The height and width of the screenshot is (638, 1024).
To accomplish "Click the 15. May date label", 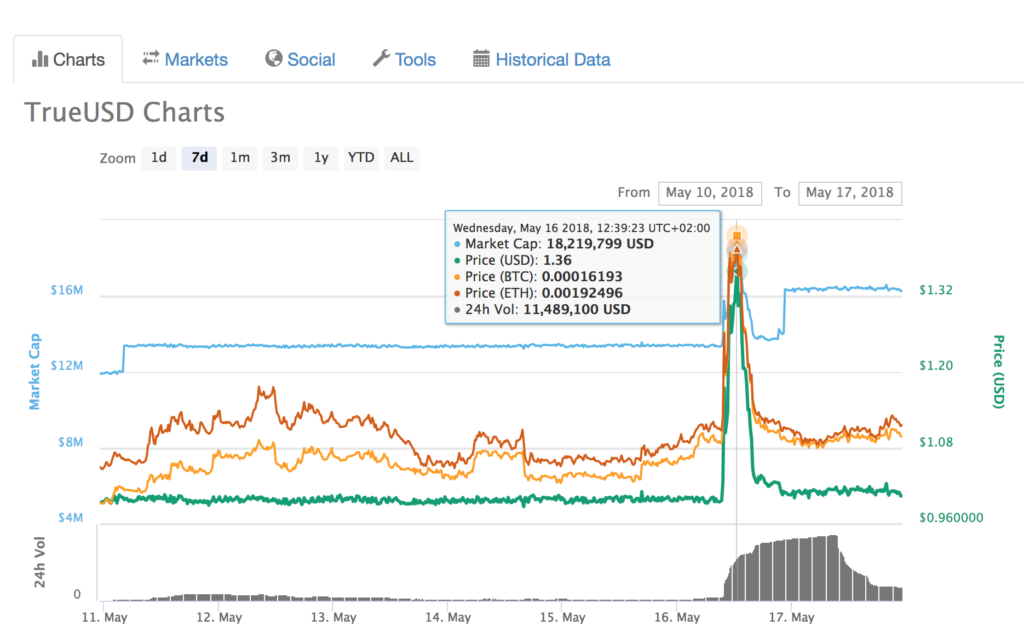I will (x=562, y=617).
